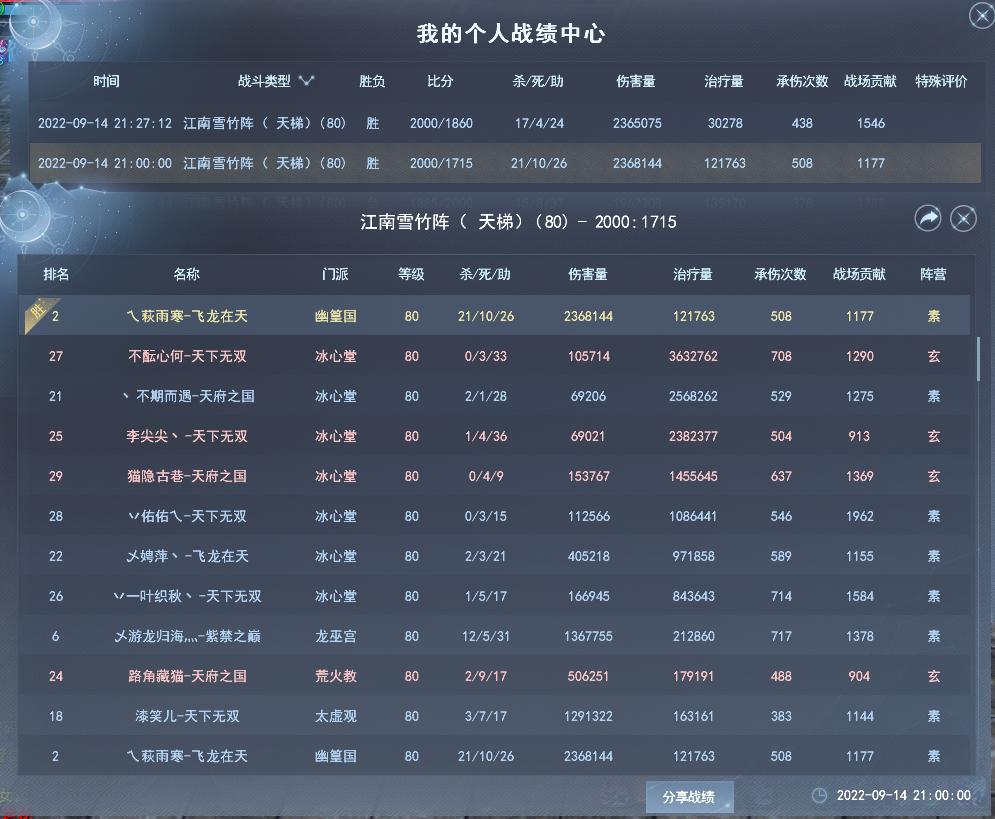Click the 分享战绩 button
This screenshot has height=819, width=995.
690,797
